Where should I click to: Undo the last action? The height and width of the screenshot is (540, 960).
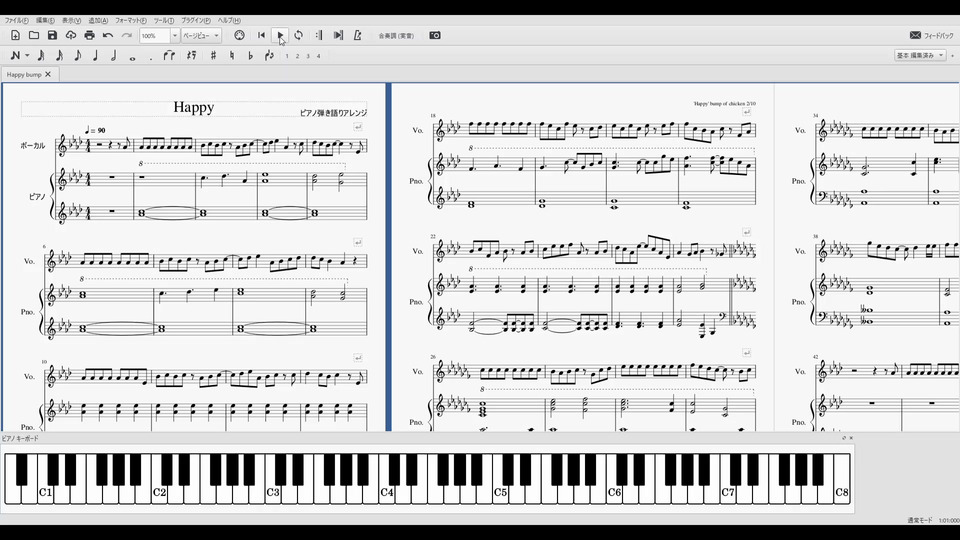[x=108, y=36]
